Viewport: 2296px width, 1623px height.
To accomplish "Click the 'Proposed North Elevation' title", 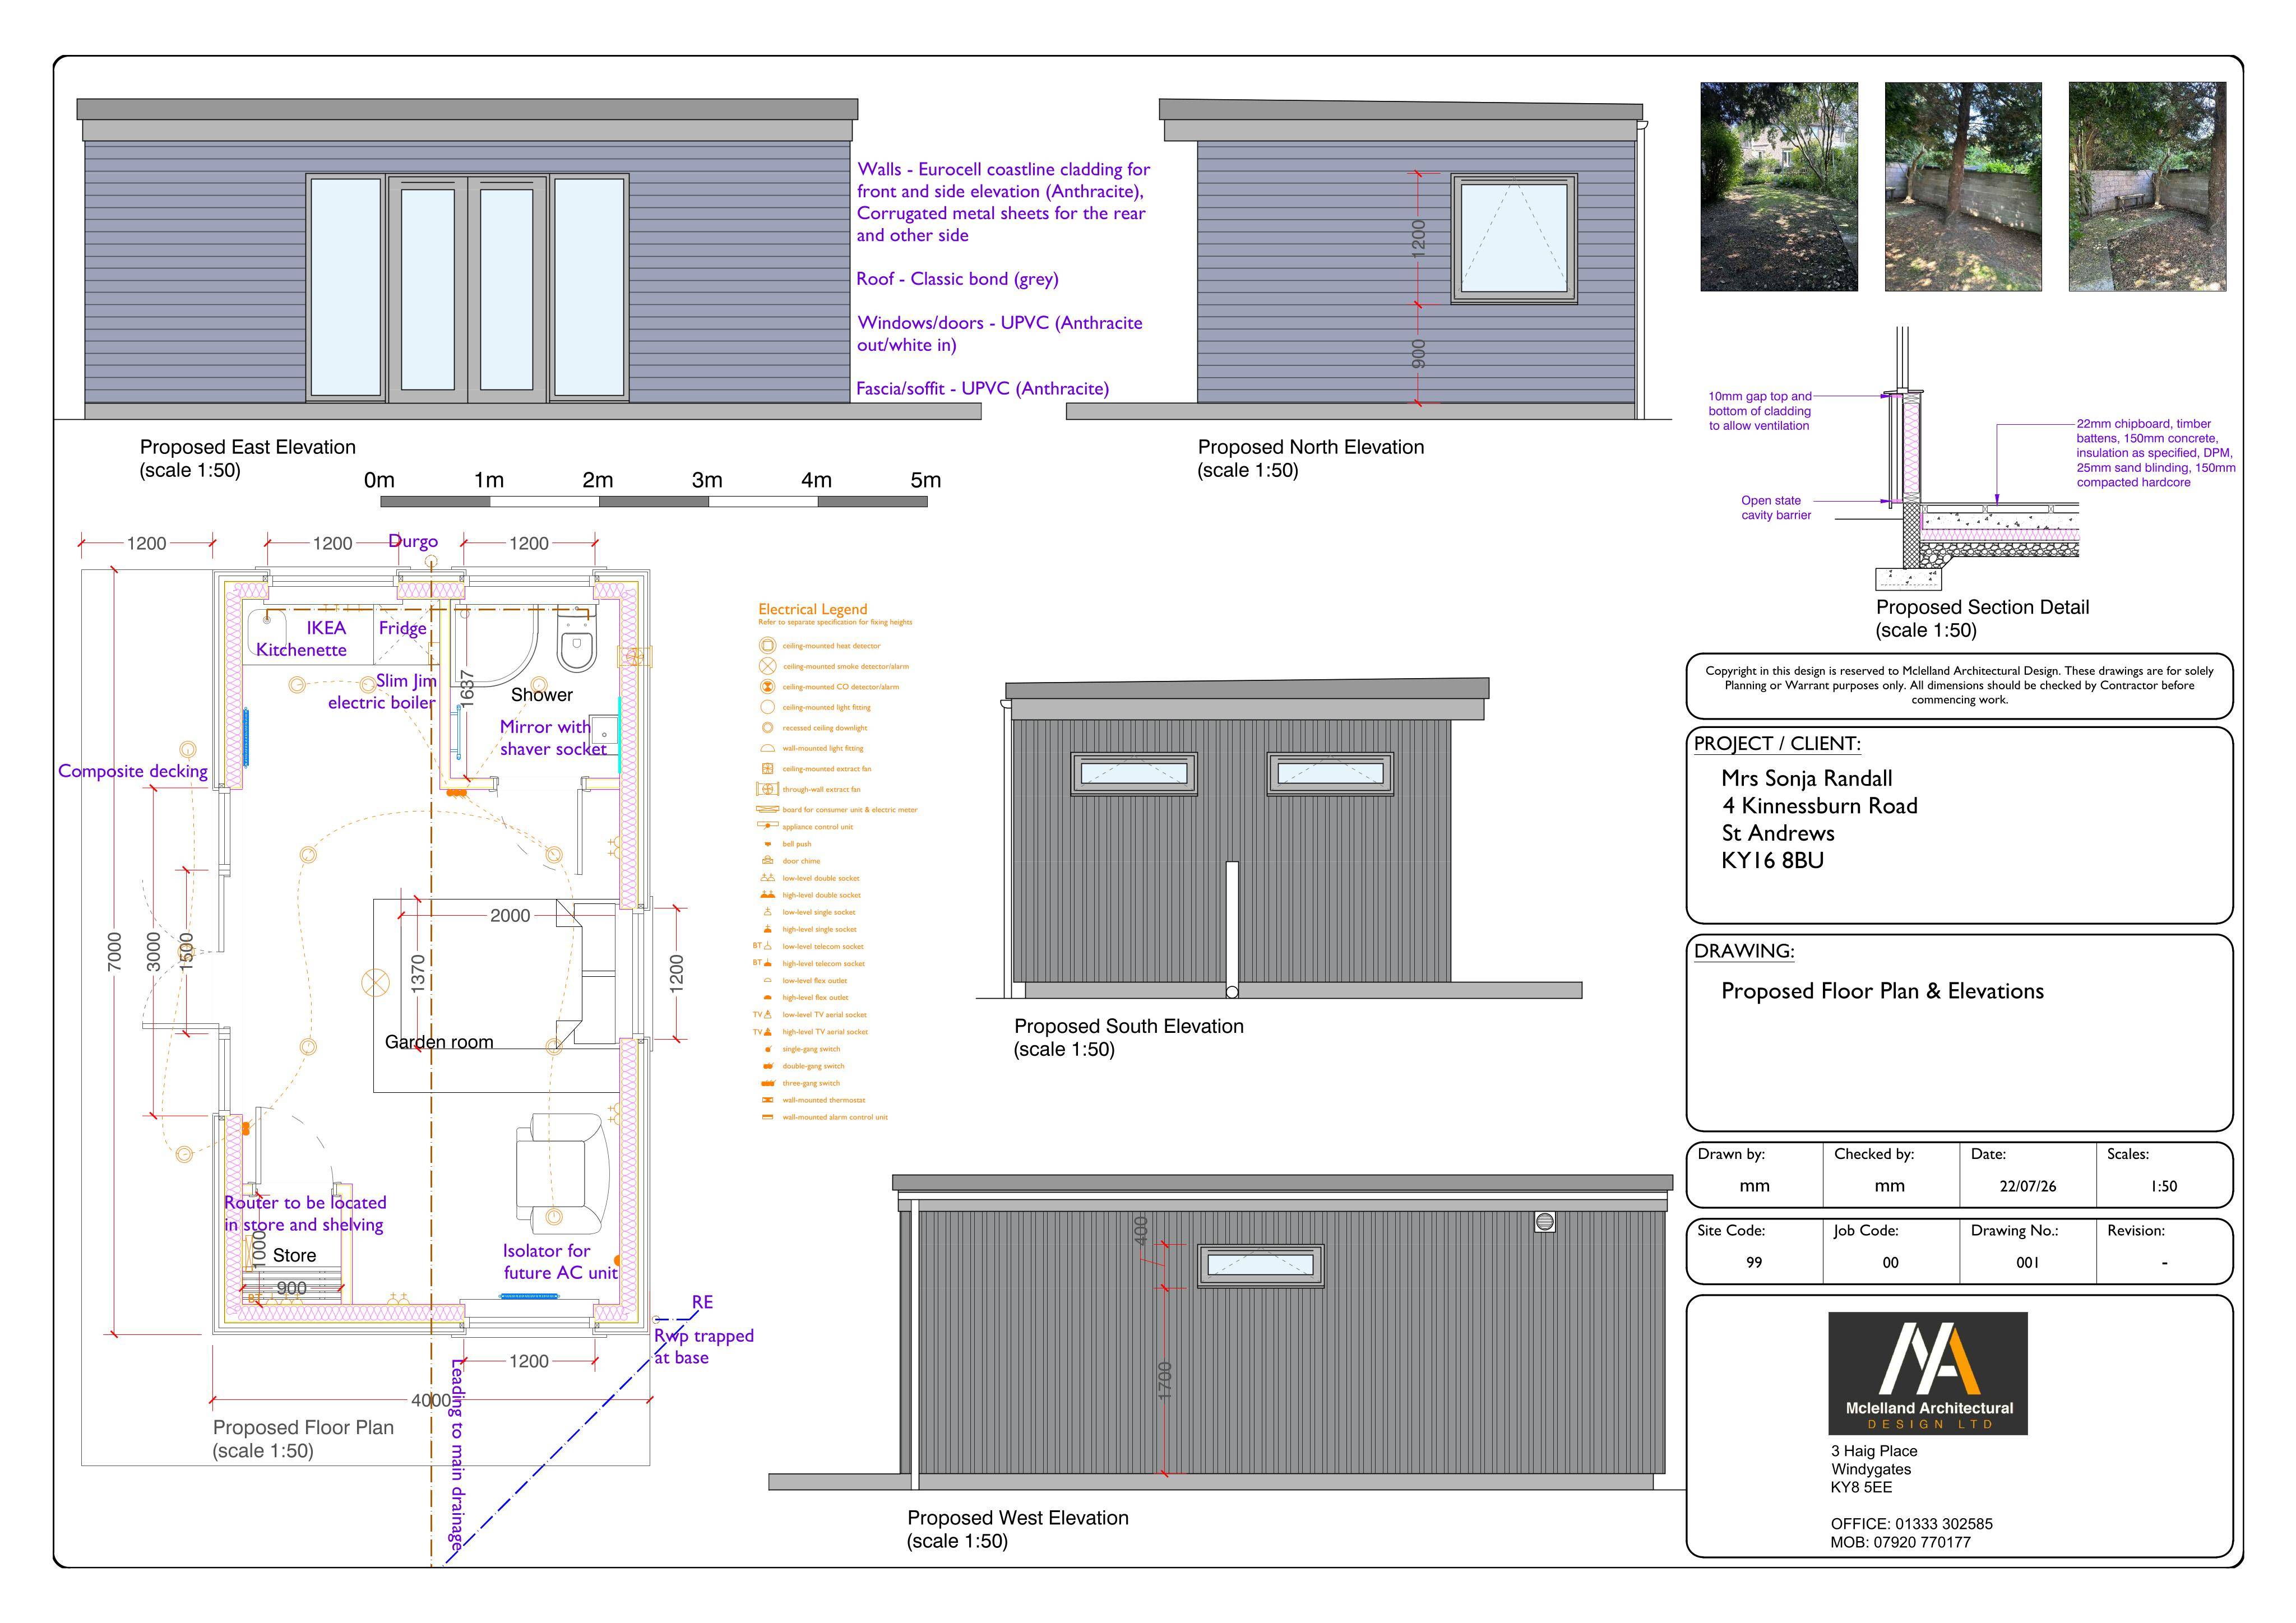I will [1311, 447].
